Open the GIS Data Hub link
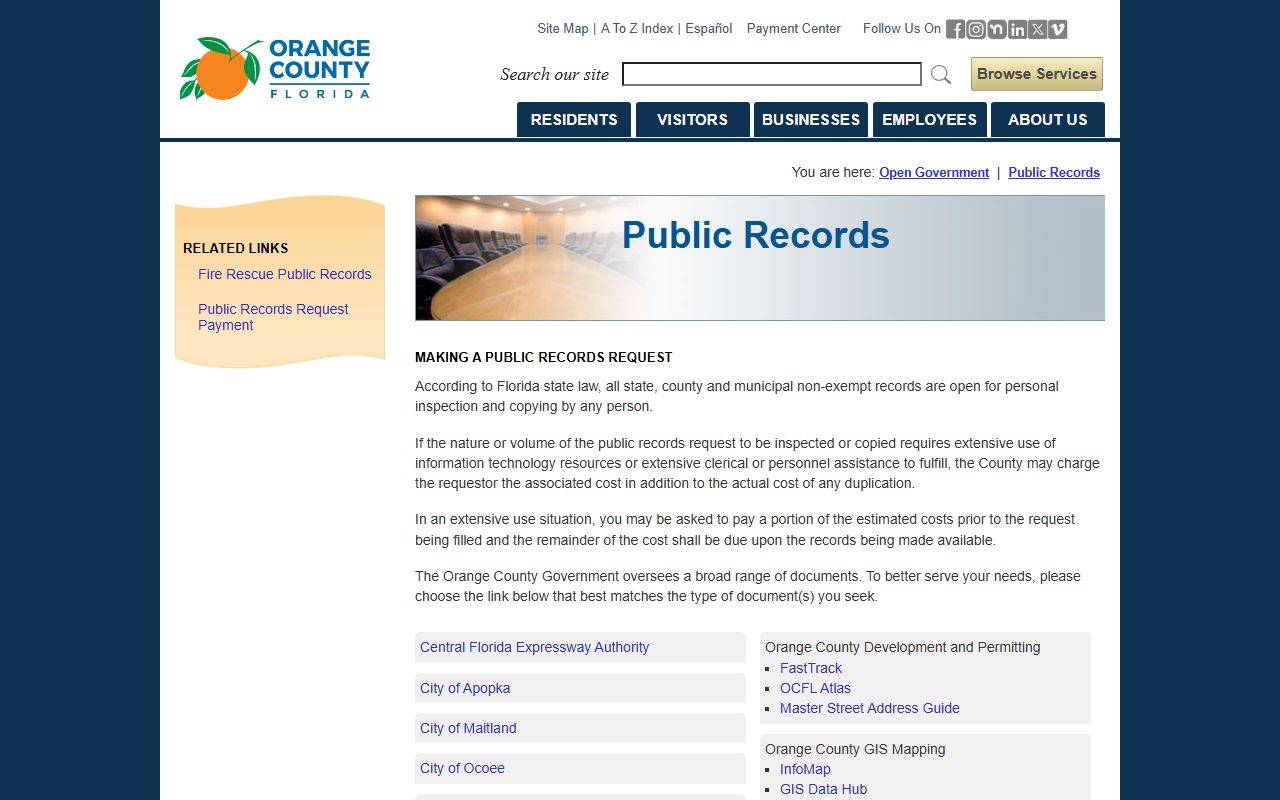This screenshot has height=800, width=1280. click(824, 789)
